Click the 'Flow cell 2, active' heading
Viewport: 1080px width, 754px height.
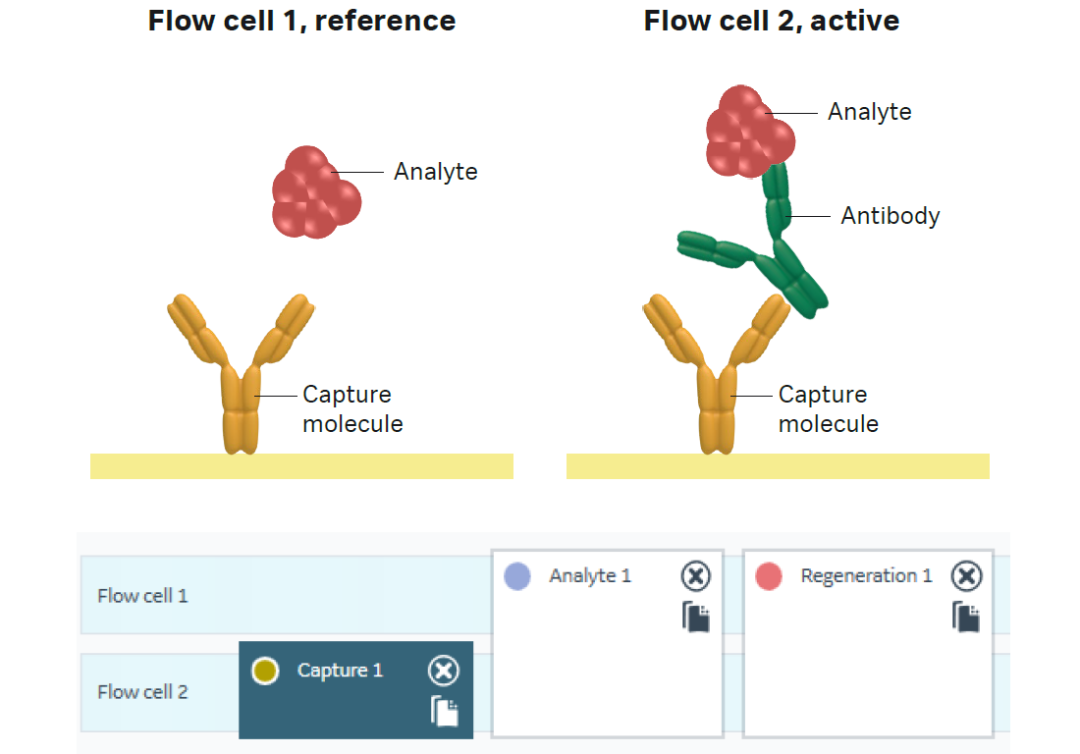771,21
